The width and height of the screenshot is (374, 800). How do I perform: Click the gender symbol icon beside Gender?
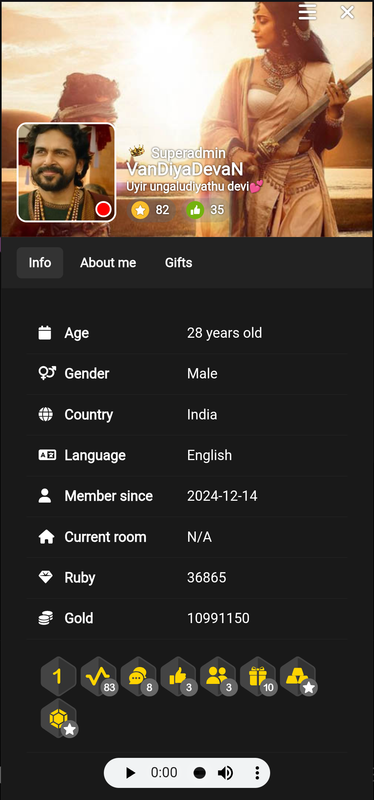click(46, 373)
